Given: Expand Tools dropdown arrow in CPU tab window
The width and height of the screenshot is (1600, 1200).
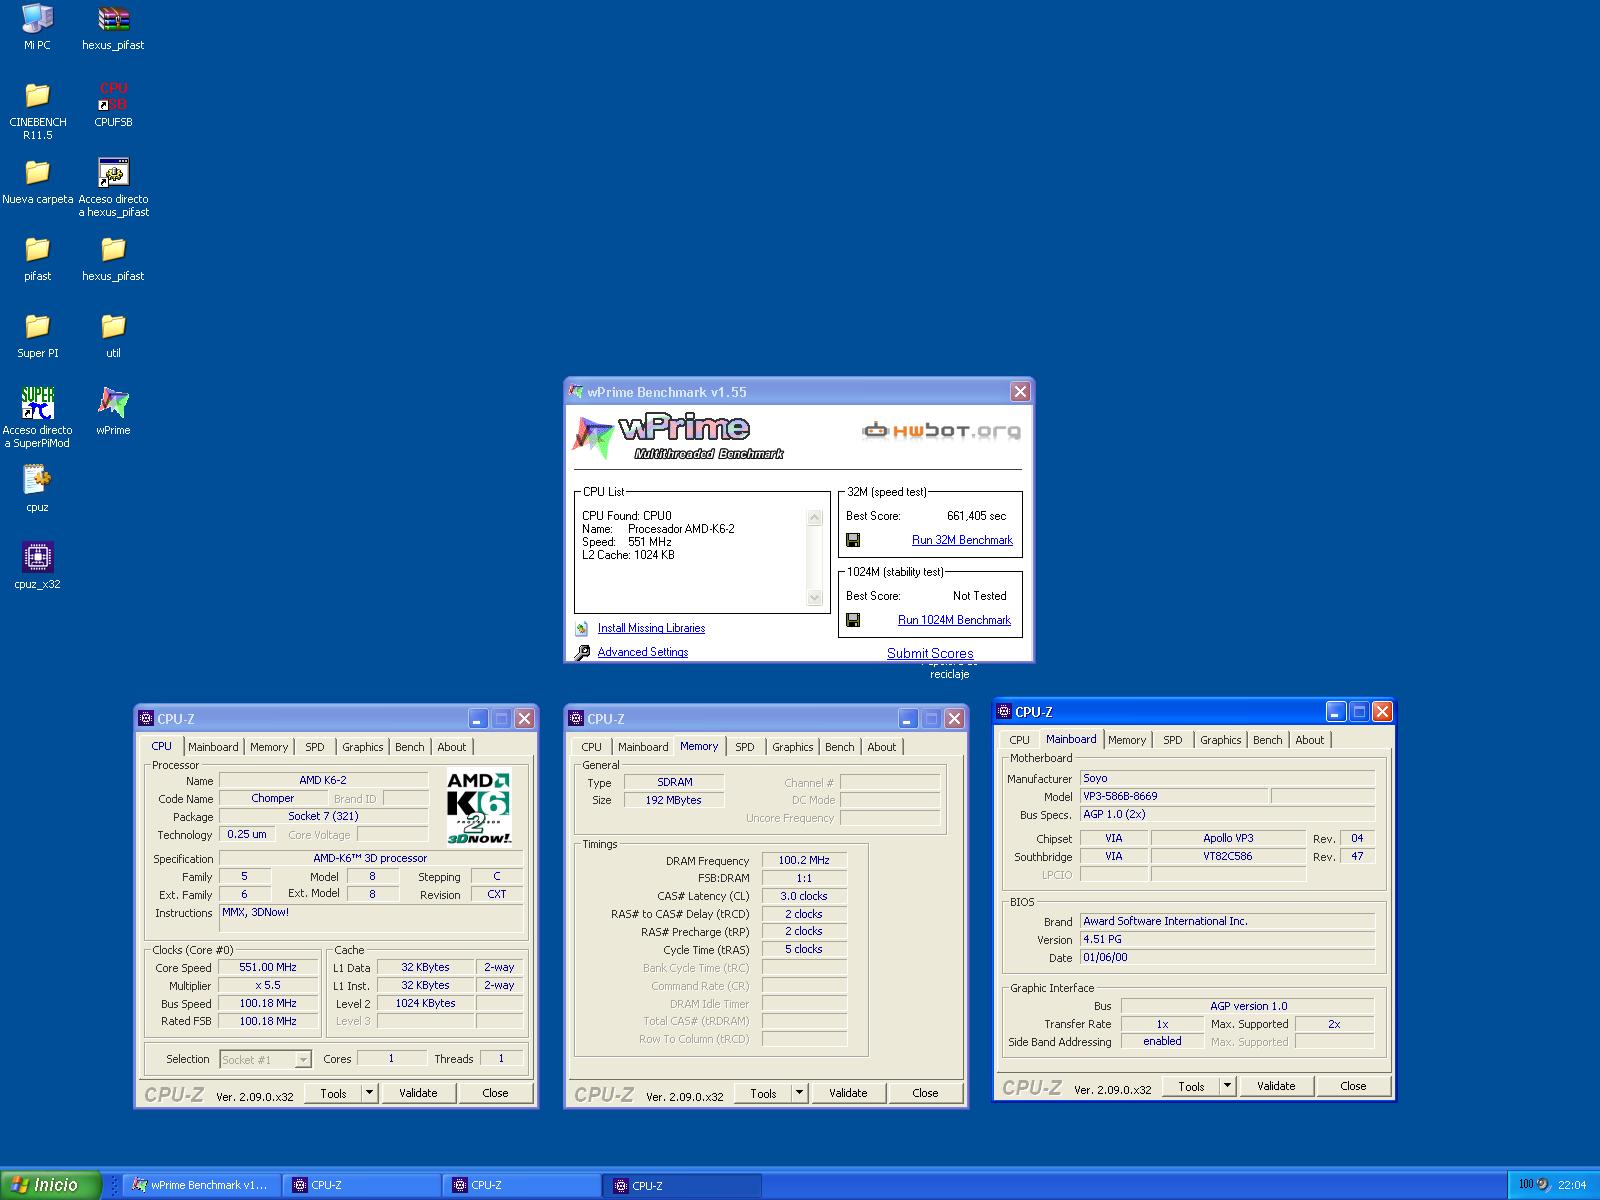Looking at the screenshot, I should click(x=369, y=1093).
